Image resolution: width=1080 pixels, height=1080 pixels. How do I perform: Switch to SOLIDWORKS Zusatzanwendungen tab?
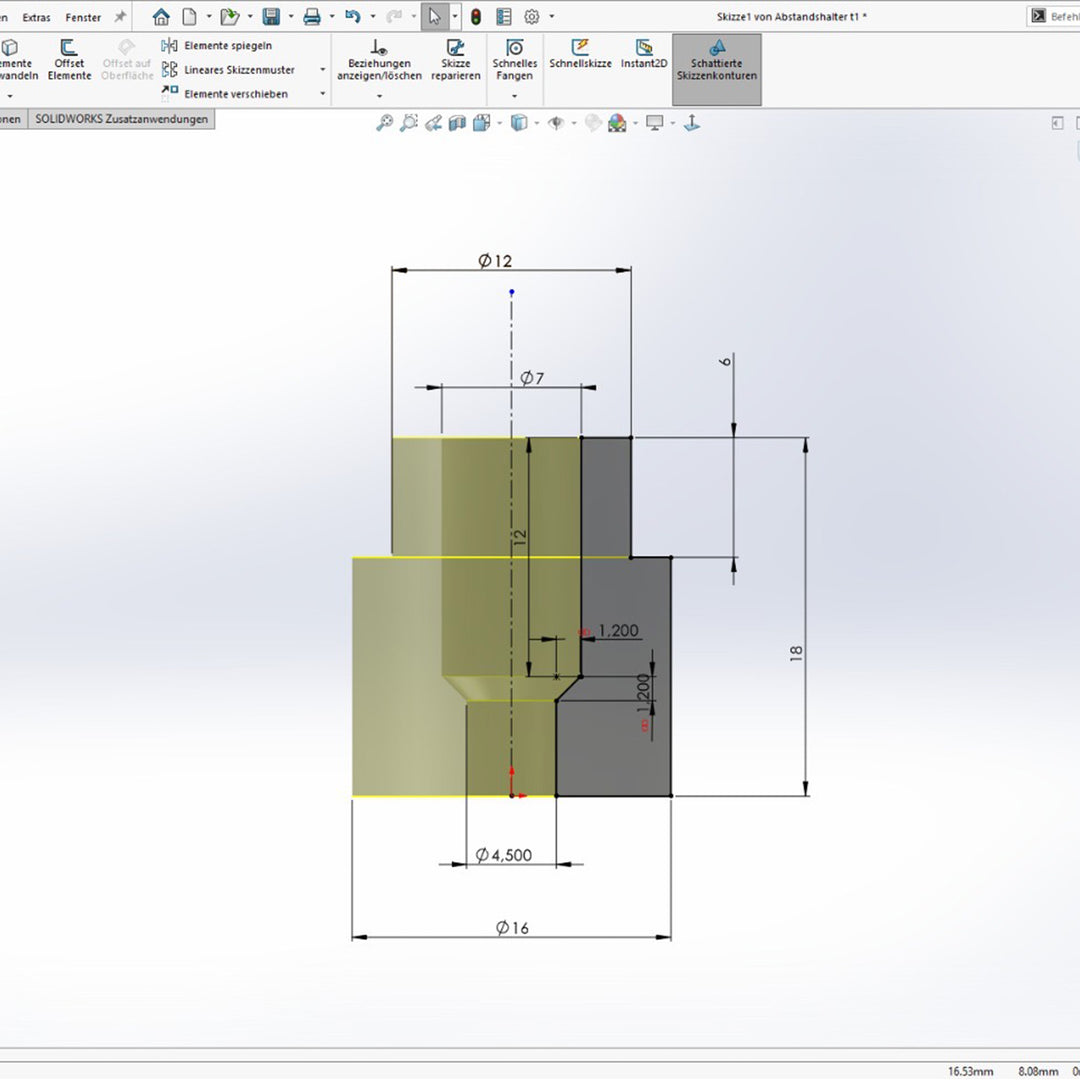click(121, 119)
